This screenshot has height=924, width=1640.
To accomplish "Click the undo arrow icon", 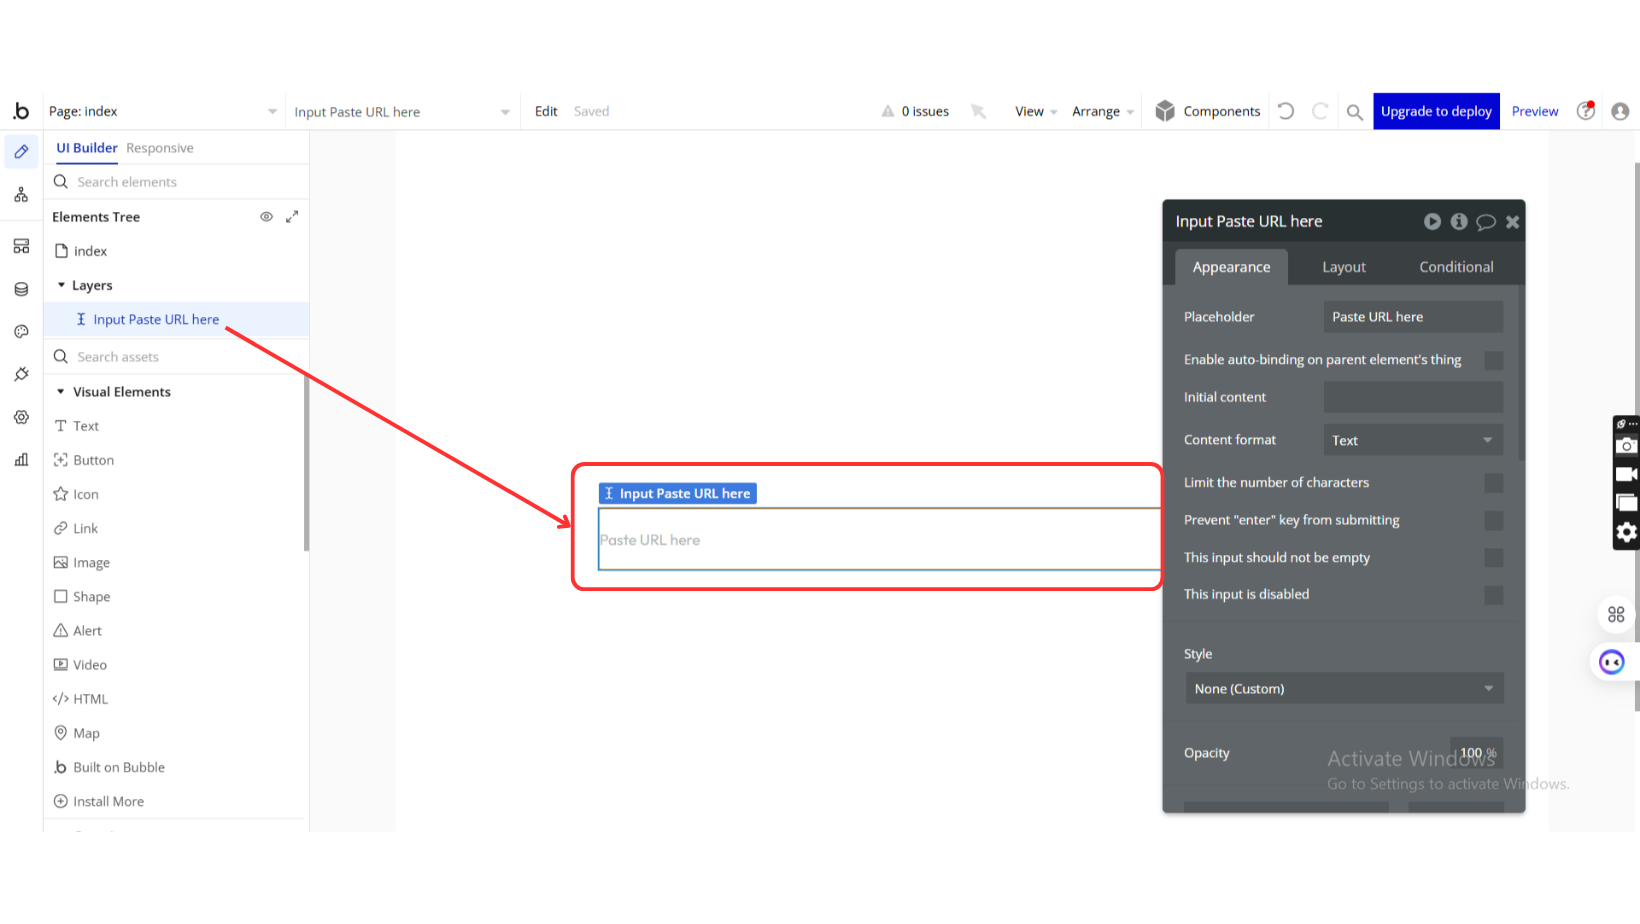I will pyautogui.click(x=1286, y=111).
